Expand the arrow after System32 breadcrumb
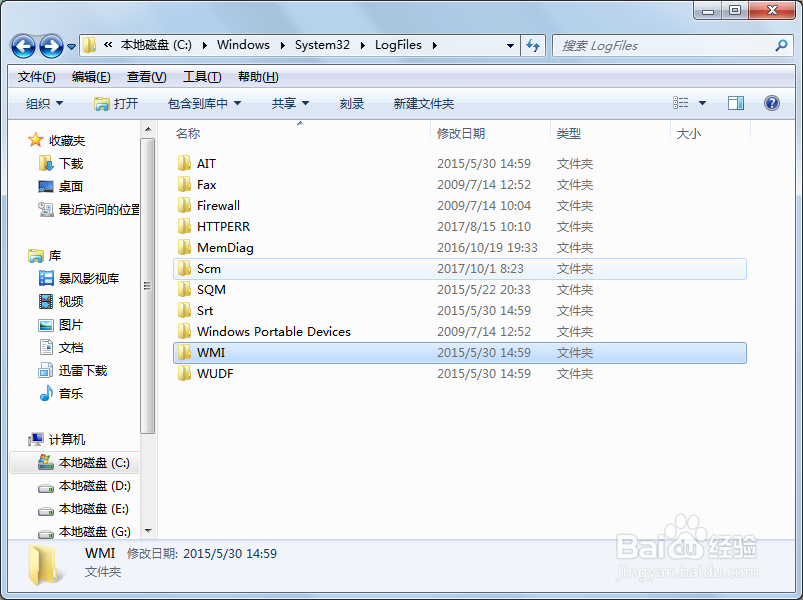Screen dimensions: 803x600 click(363, 46)
